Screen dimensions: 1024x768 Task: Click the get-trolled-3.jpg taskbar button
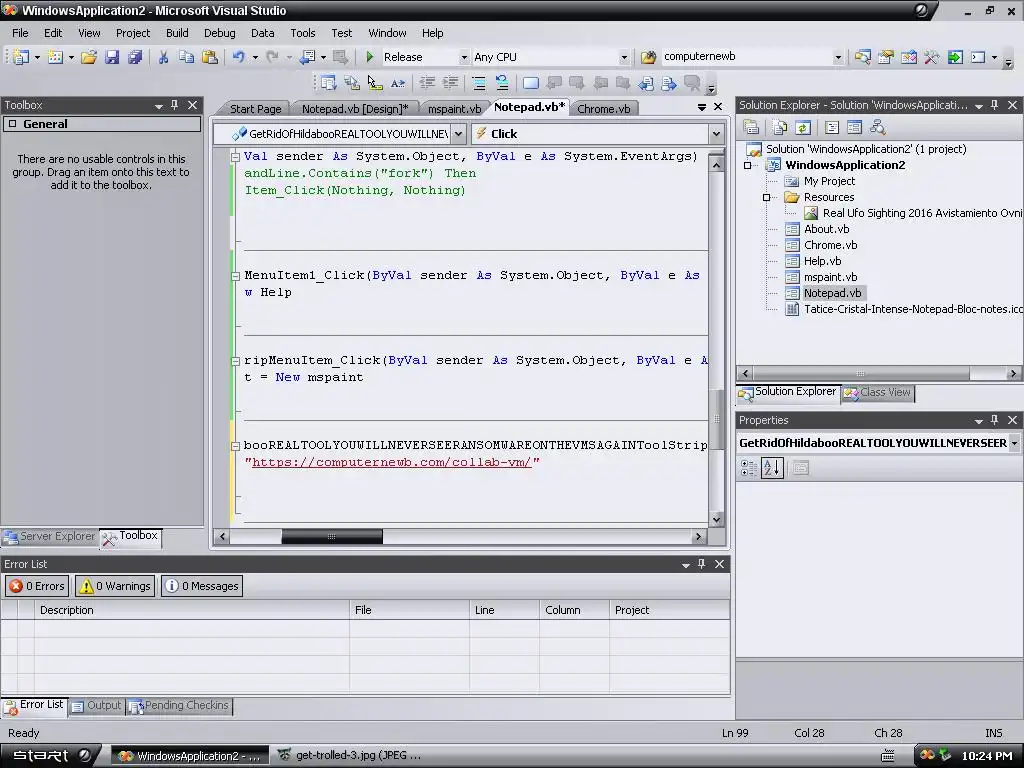pyautogui.click(x=351, y=756)
